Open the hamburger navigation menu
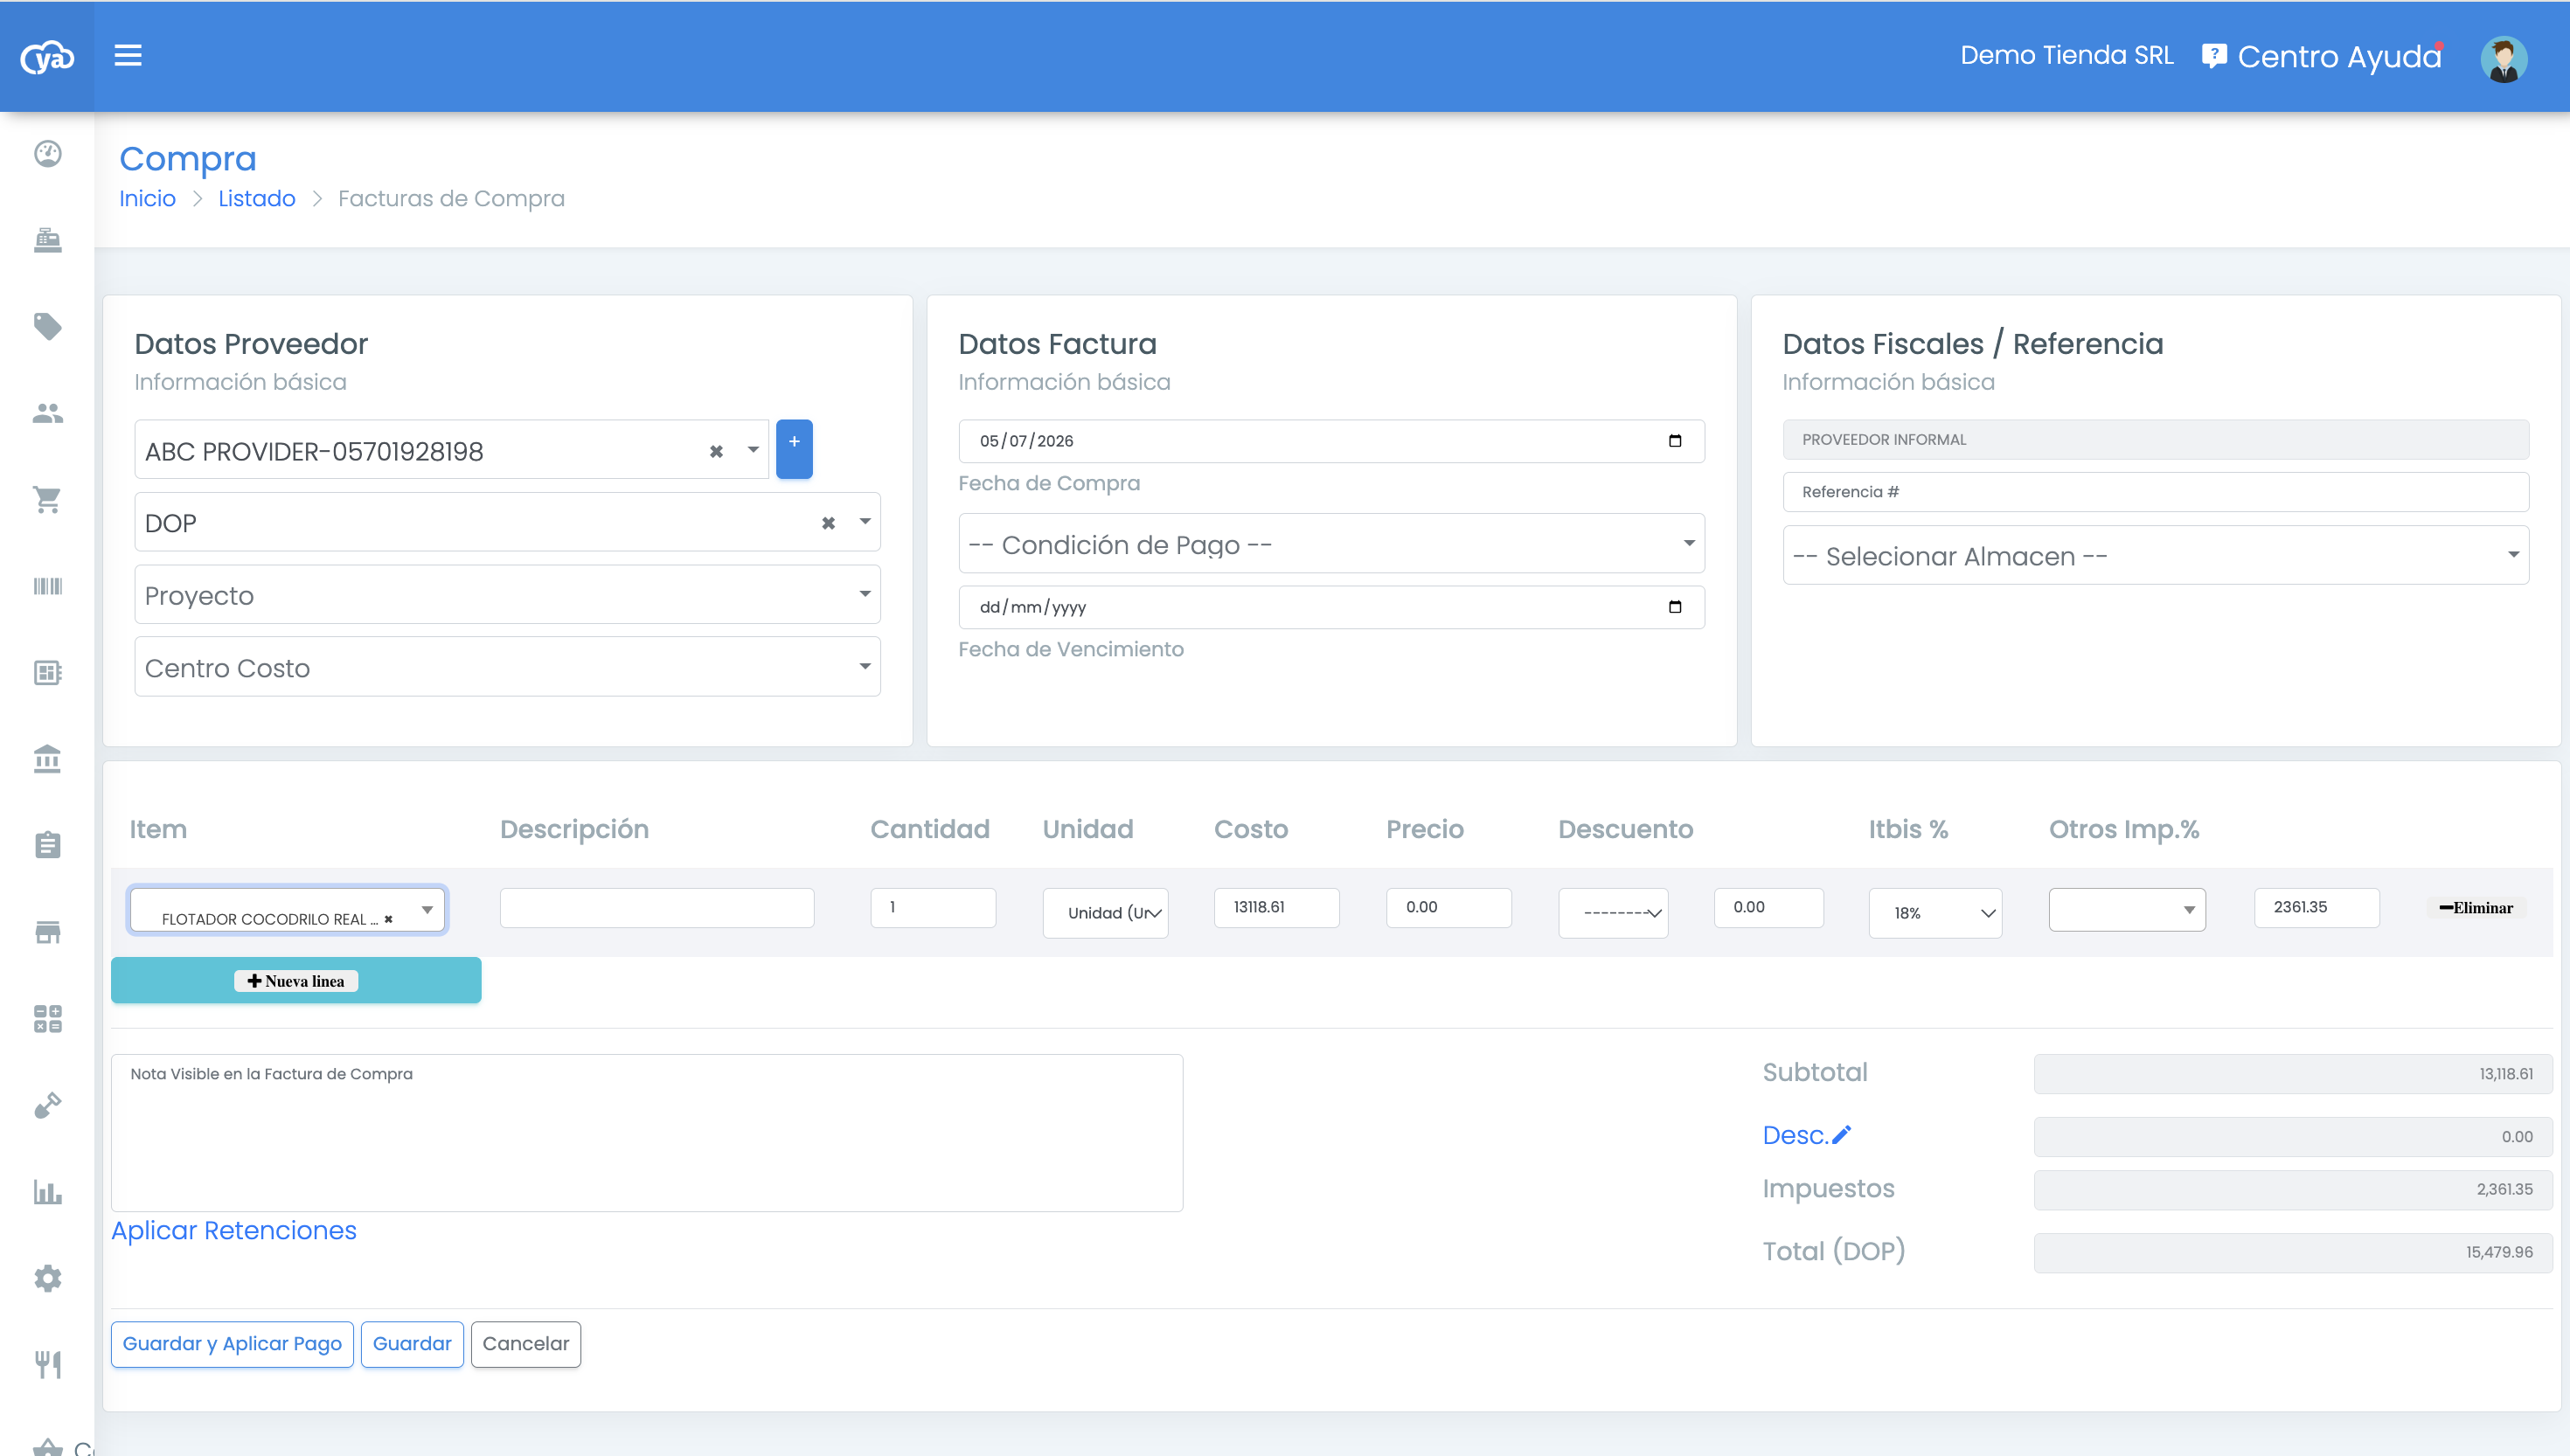This screenshot has width=2570, height=1456. 128,55
